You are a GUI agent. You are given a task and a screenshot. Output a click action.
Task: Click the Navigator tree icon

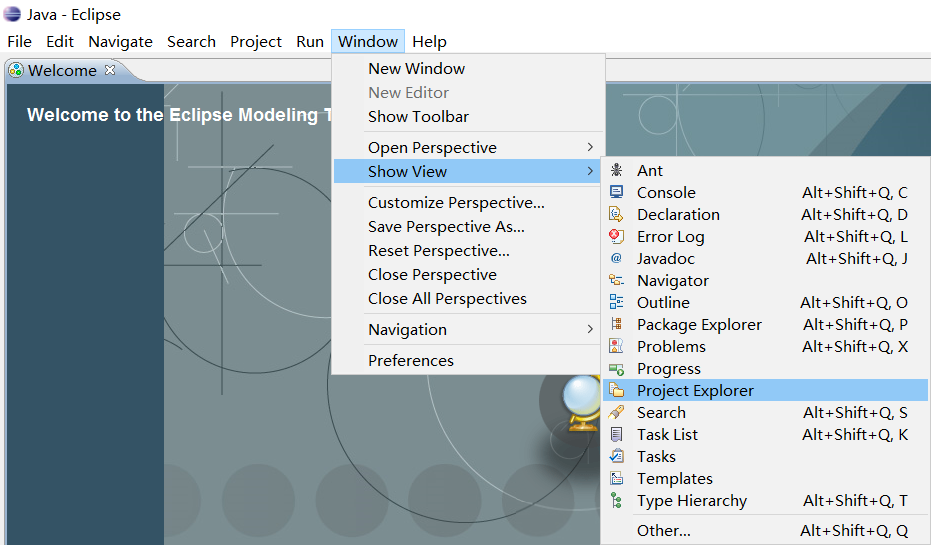click(x=616, y=280)
